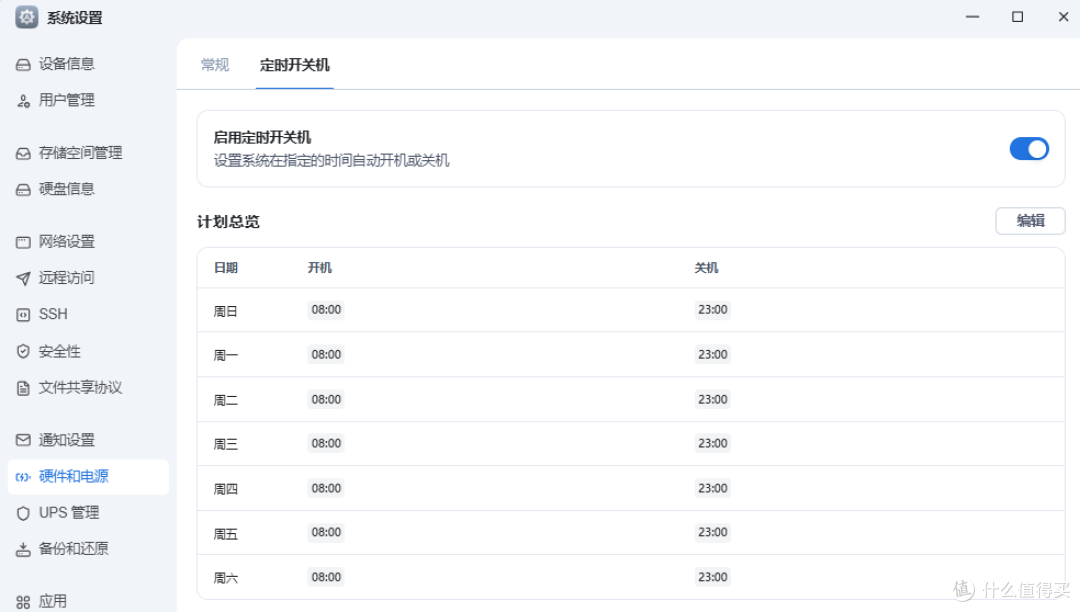
Task: Open 网络设置 network icon
Action: [23, 242]
